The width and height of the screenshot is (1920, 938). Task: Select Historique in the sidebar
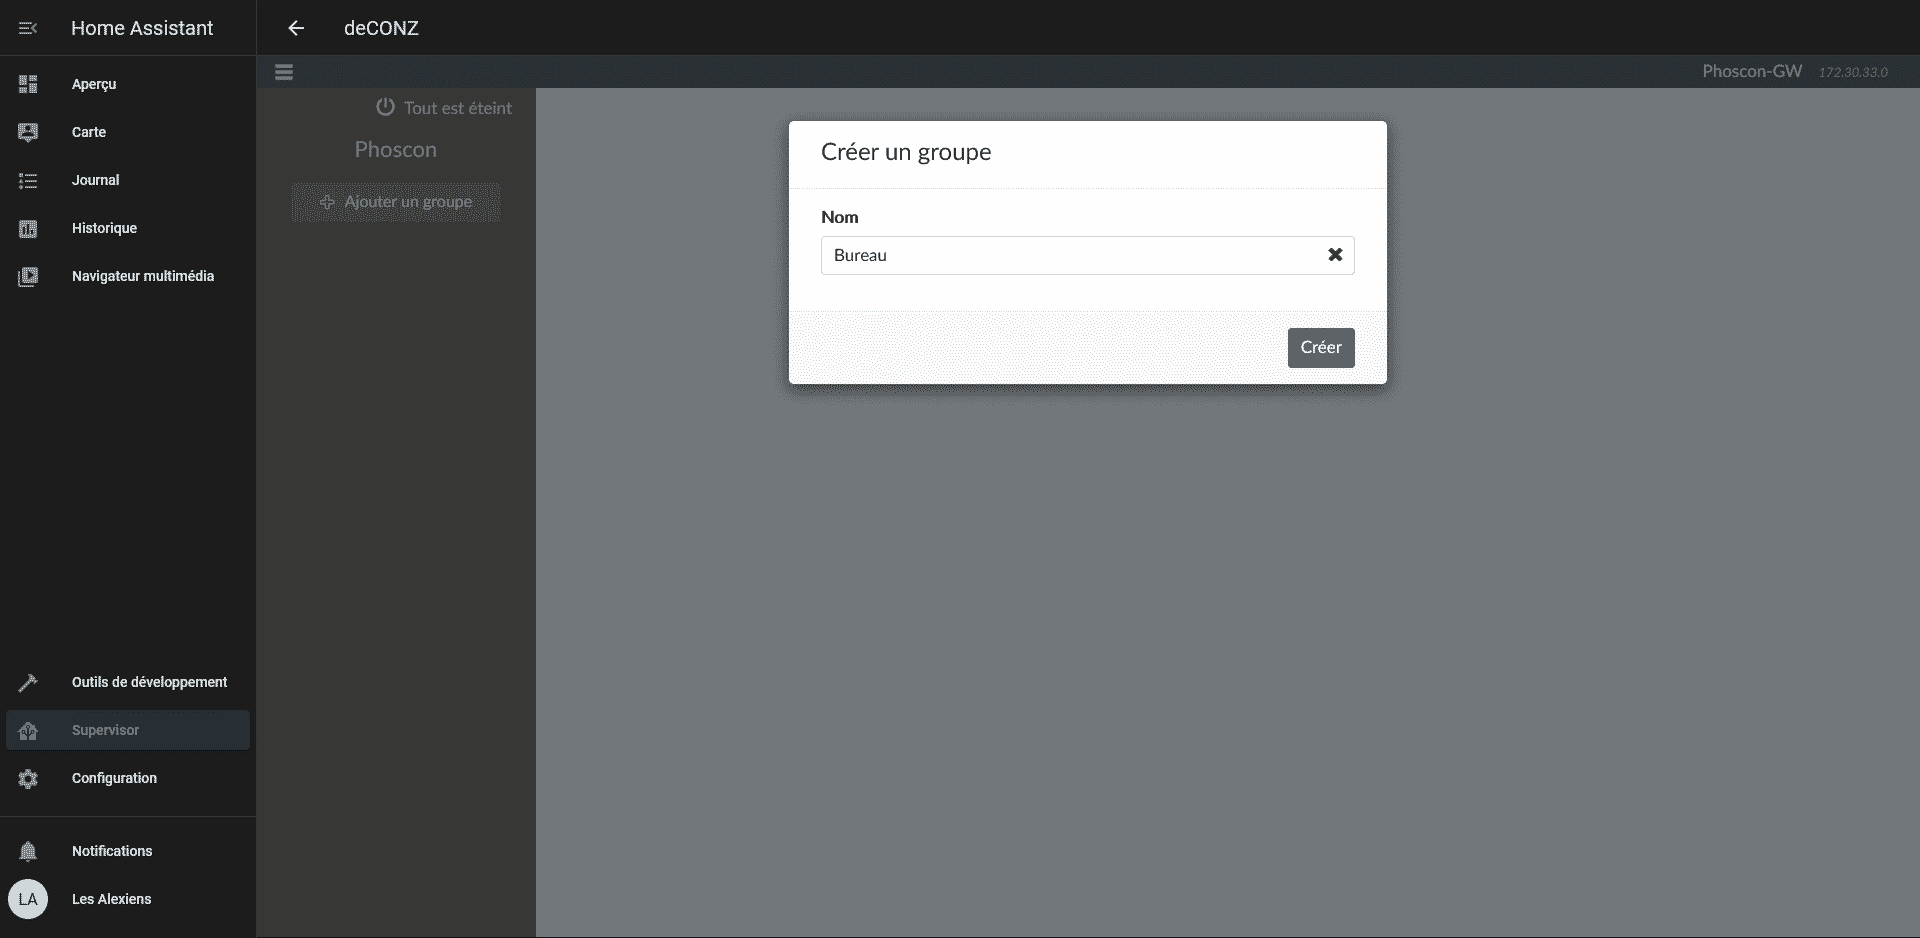(128, 228)
